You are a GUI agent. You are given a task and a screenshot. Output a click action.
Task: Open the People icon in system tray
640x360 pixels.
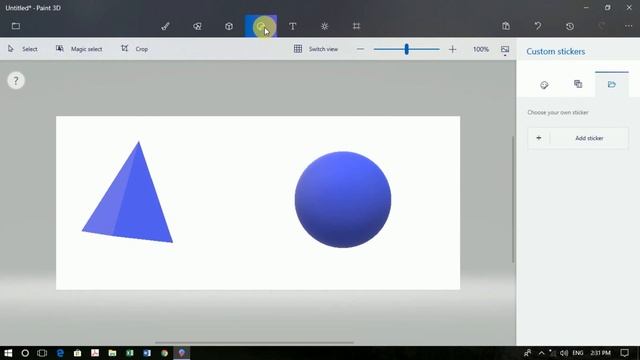pyautogui.click(x=527, y=353)
